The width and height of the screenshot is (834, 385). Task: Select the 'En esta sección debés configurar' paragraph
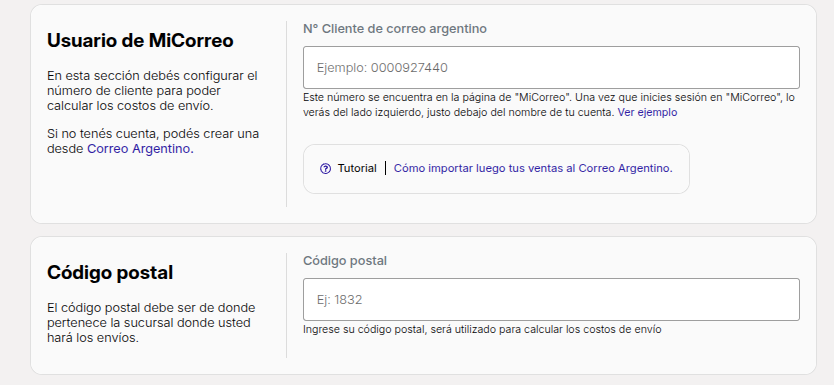click(152, 91)
